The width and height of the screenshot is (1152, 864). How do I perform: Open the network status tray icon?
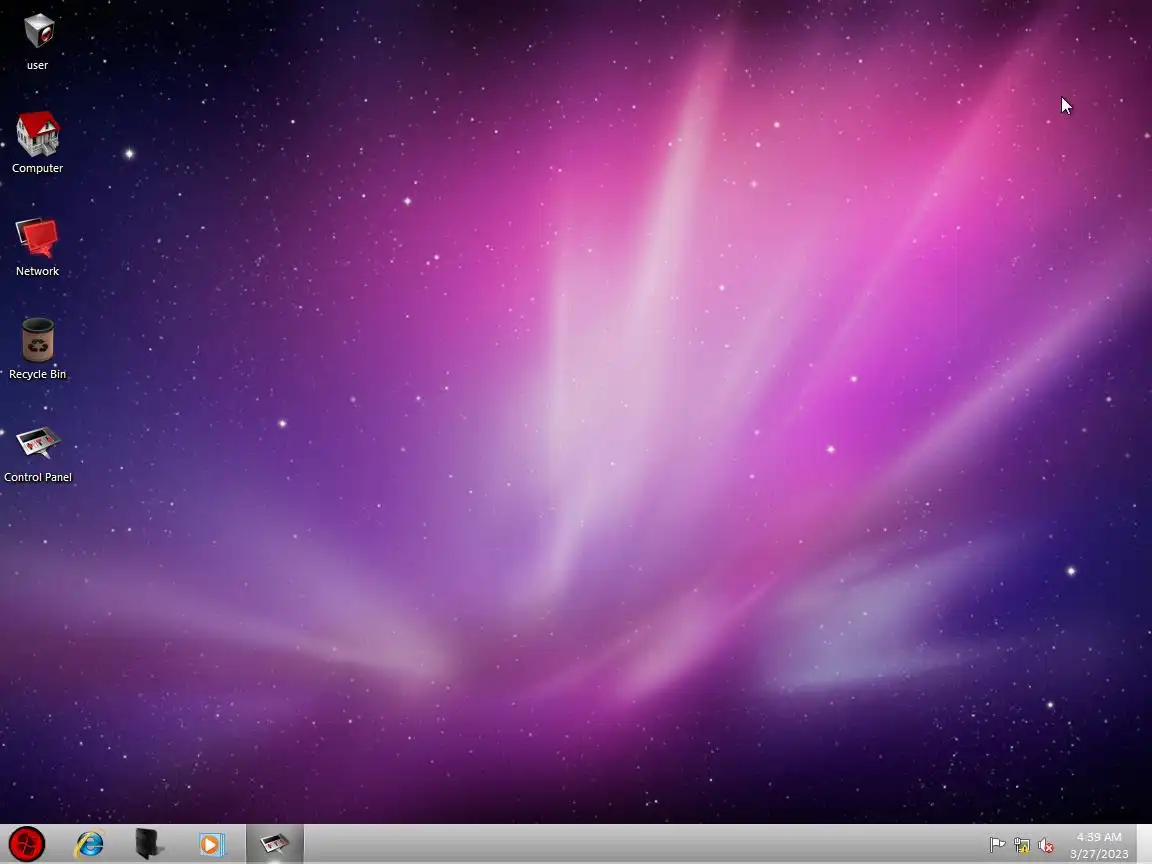pyautogui.click(x=1021, y=846)
